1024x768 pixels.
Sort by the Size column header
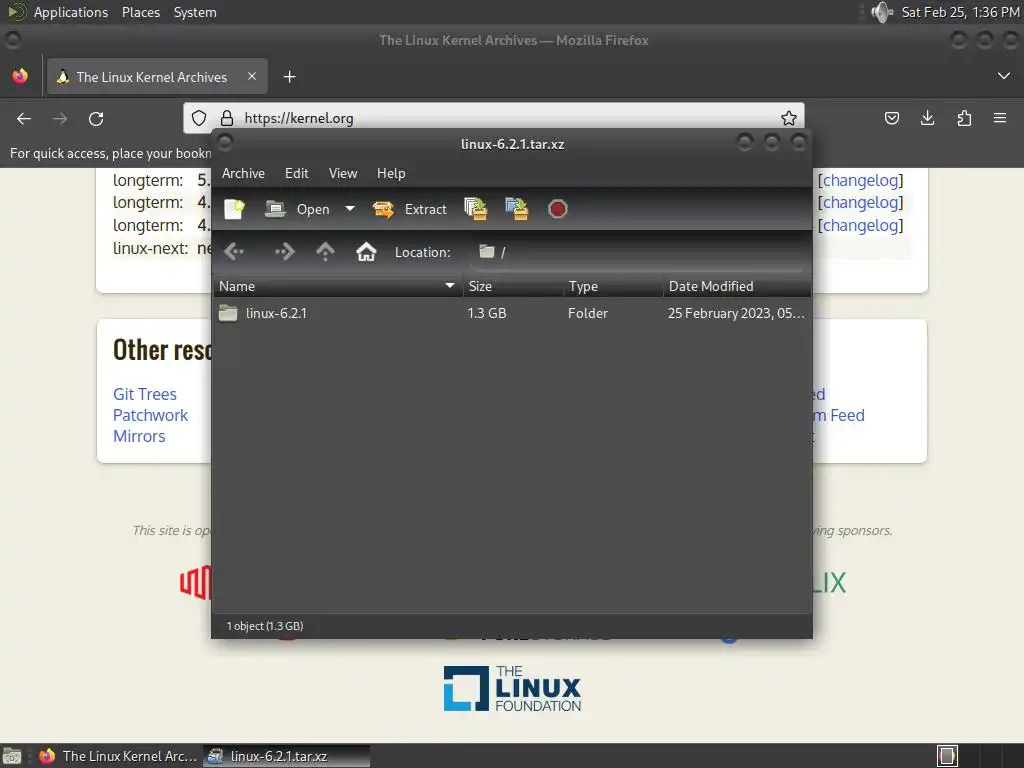[x=513, y=286]
